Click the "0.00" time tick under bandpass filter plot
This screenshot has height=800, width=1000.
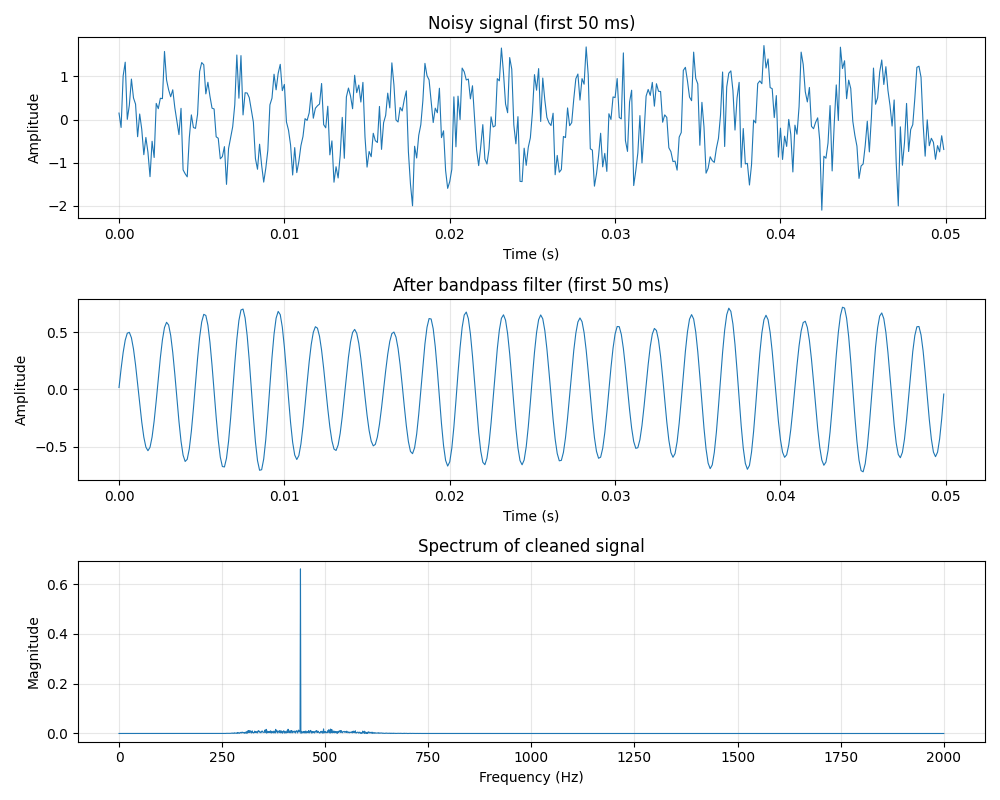point(119,496)
